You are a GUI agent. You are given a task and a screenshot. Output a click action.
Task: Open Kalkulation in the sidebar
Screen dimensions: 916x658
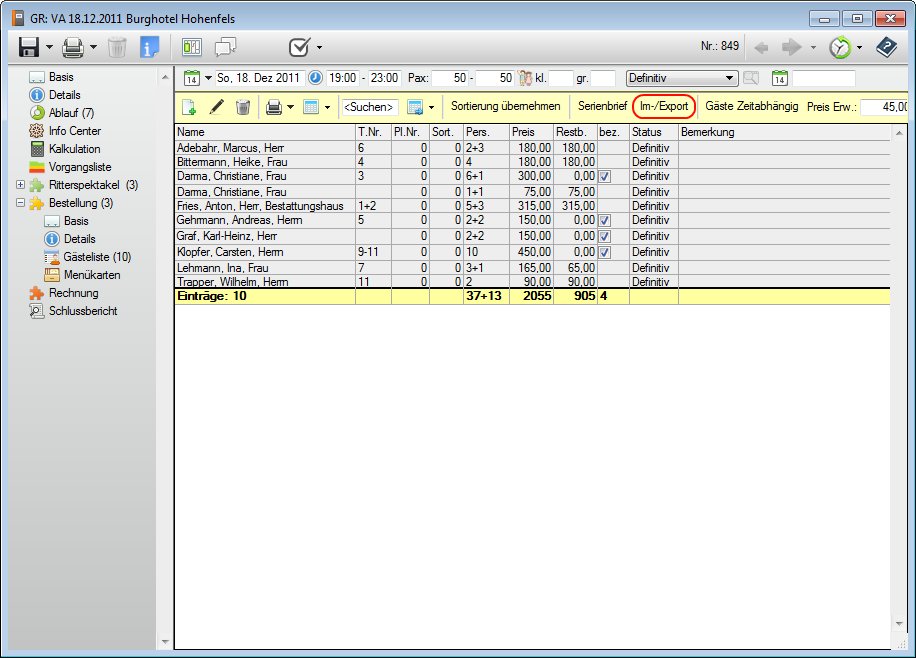click(74, 149)
